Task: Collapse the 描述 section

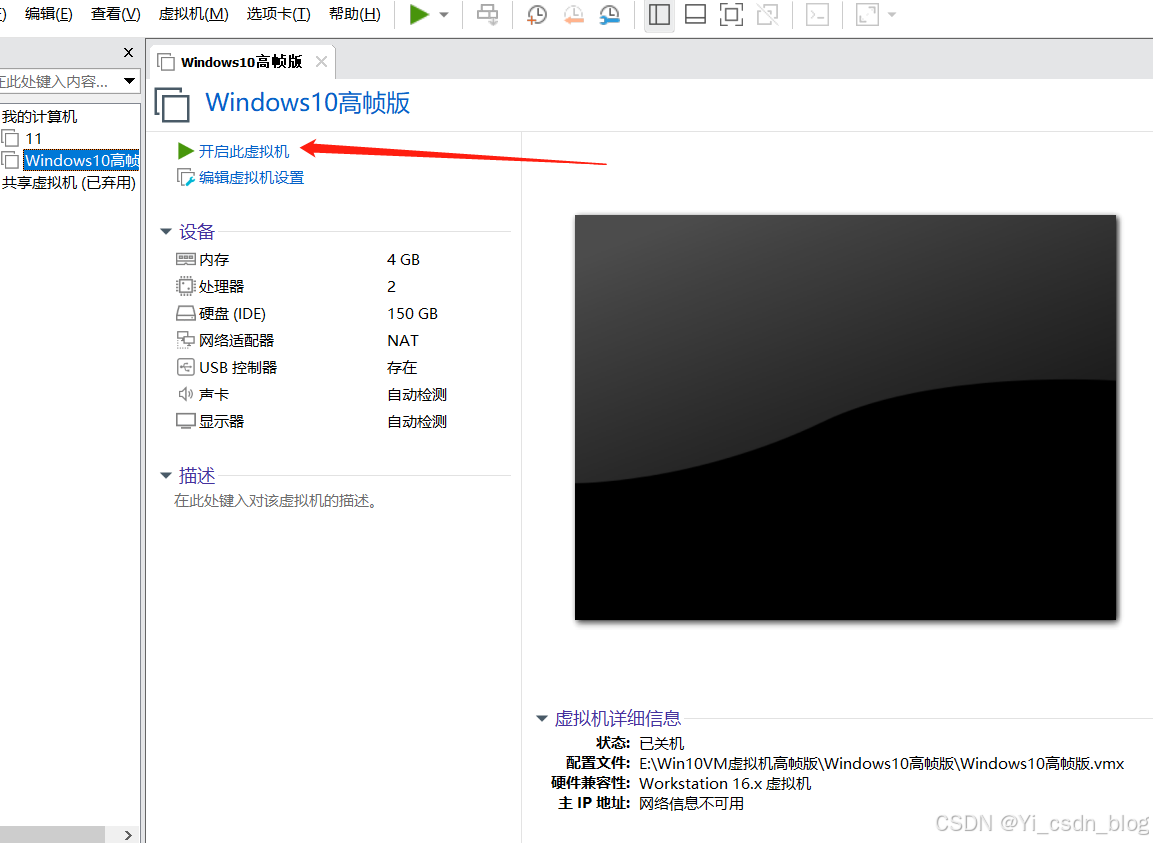Action: [x=166, y=476]
